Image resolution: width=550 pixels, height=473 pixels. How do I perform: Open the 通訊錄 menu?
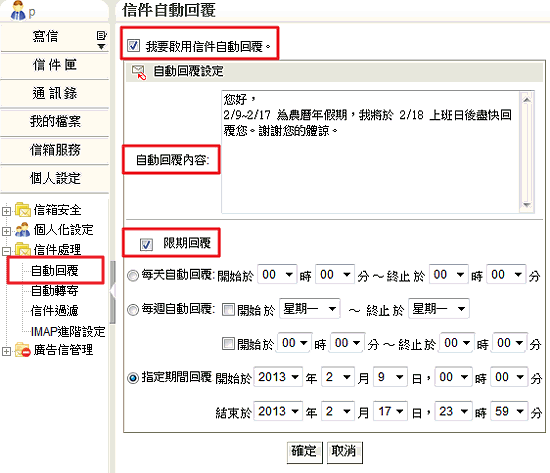click(55, 94)
